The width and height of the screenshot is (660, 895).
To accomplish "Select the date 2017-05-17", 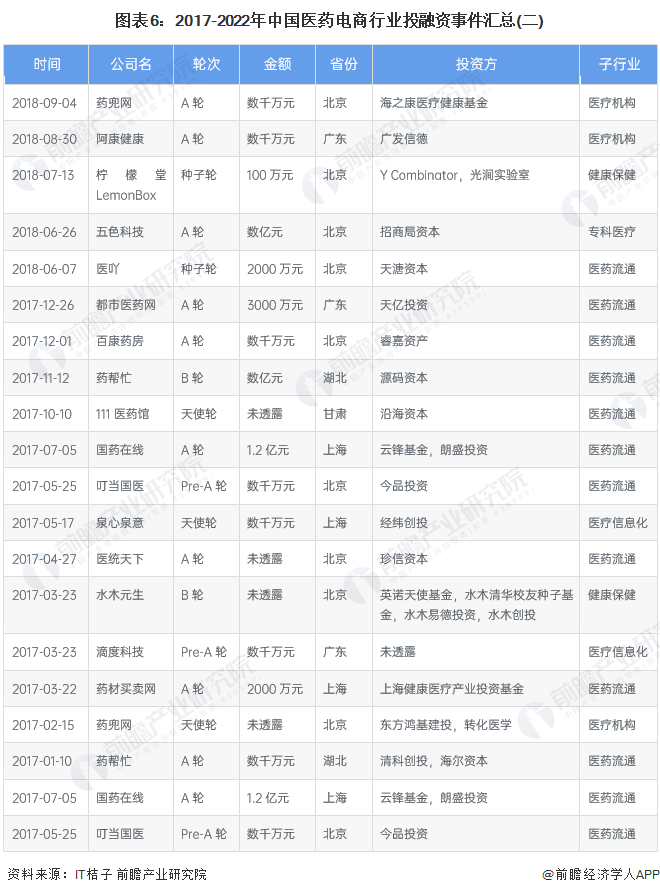I will click(x=43, y=523).
